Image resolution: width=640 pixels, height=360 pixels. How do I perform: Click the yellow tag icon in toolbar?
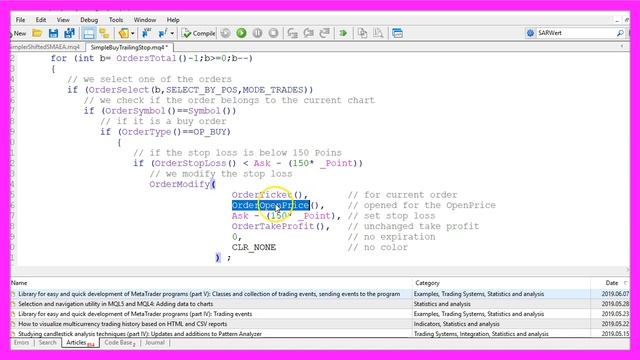(x=123, y=33)
